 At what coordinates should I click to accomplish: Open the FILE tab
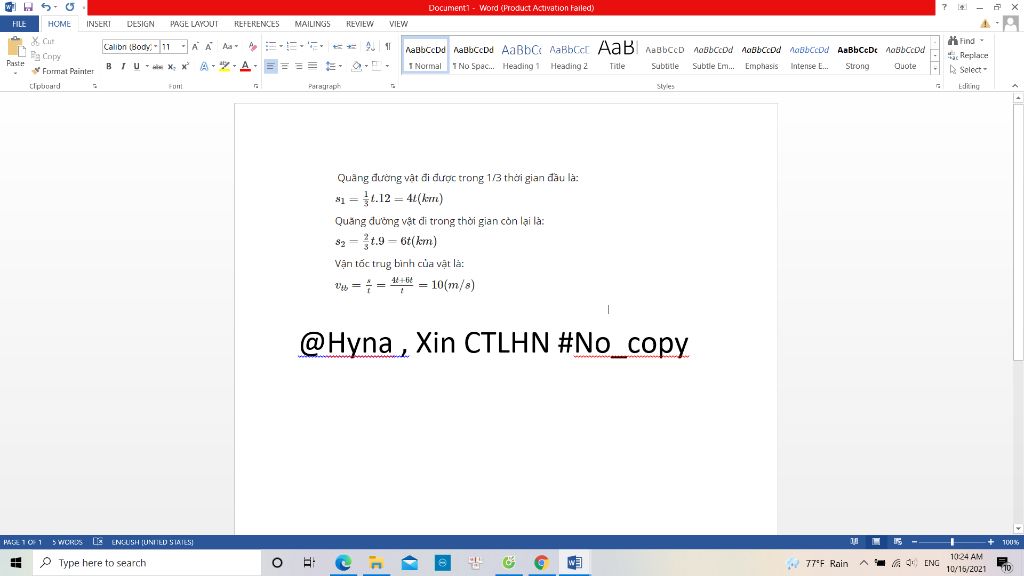[x=20, y=24]
